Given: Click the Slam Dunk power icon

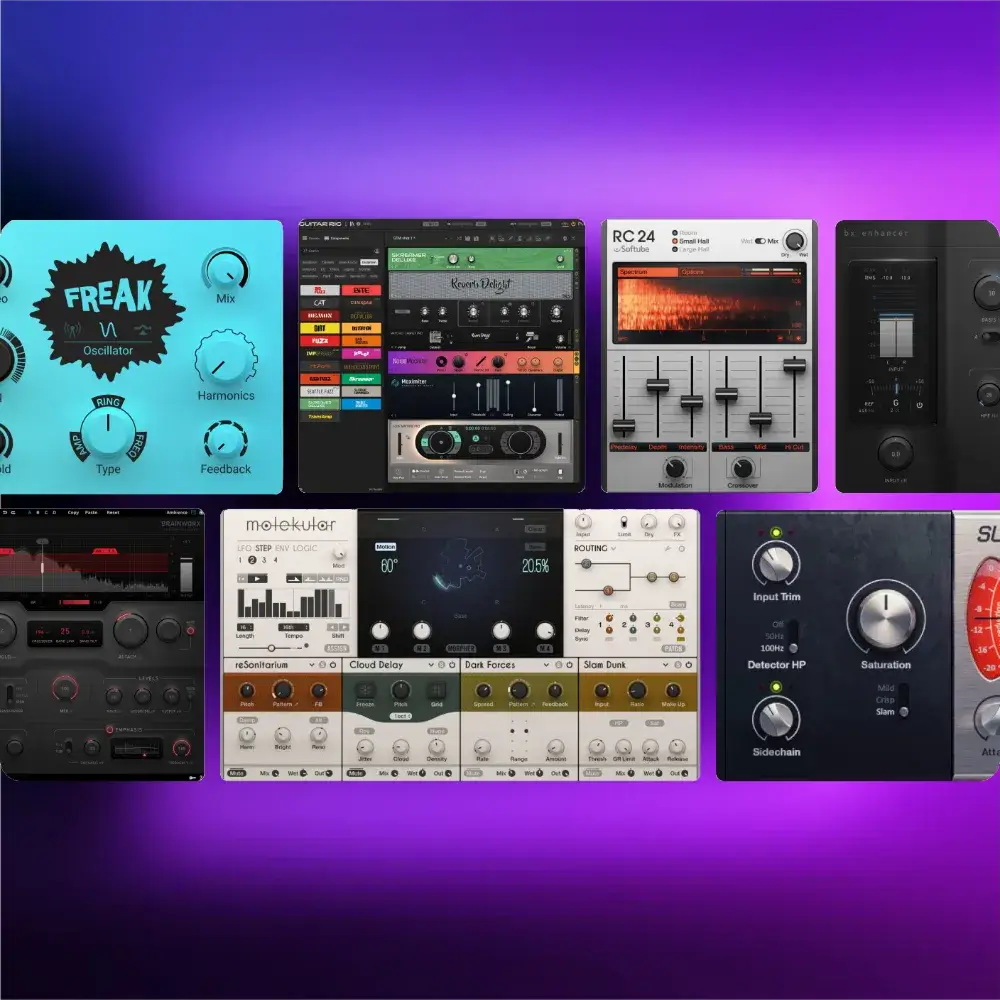Looking at the screenshot, I should pos(688,665).
